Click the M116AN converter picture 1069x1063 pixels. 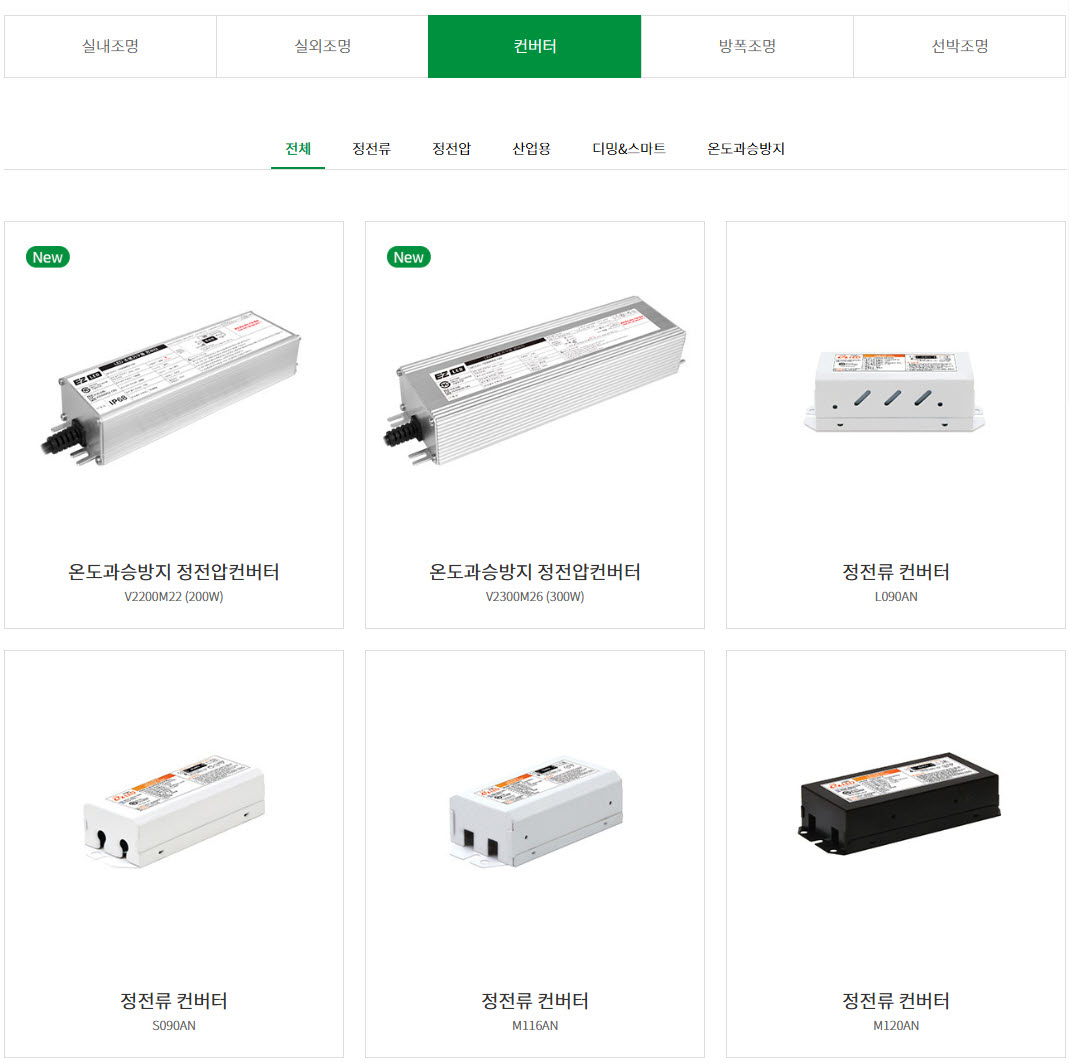coord(536,811)
